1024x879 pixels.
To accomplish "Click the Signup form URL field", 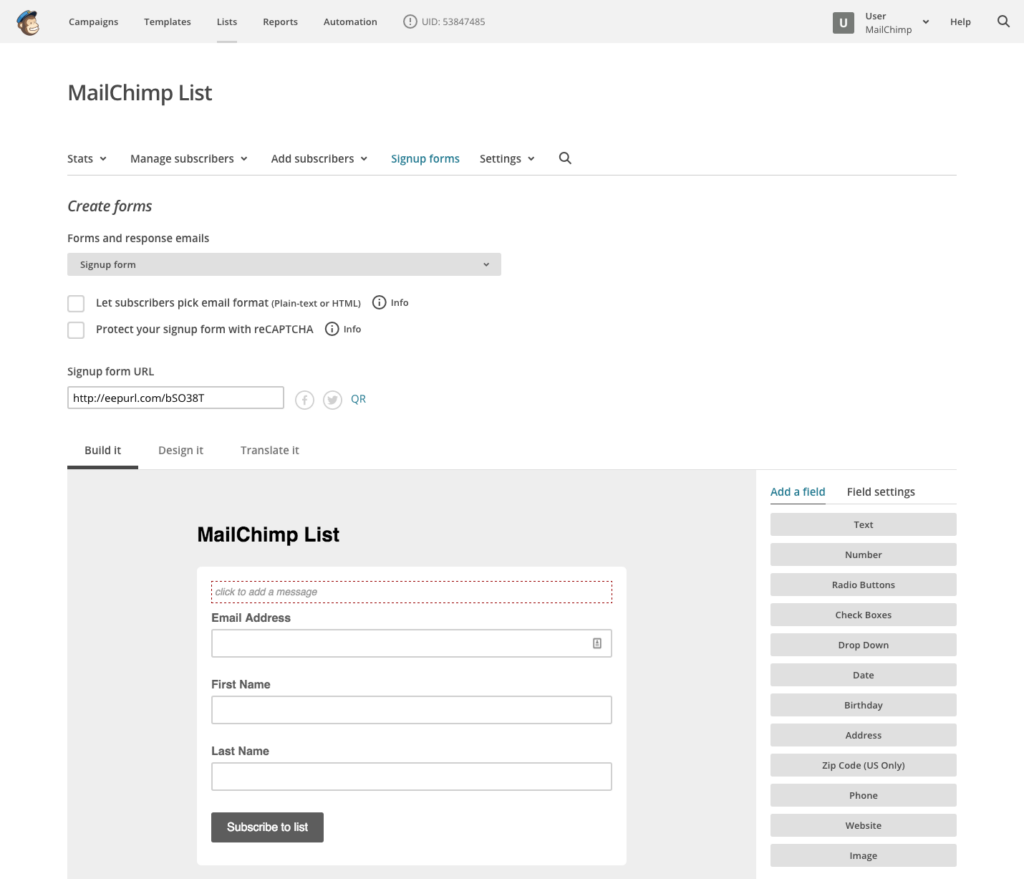I will [x=176, y=398].
